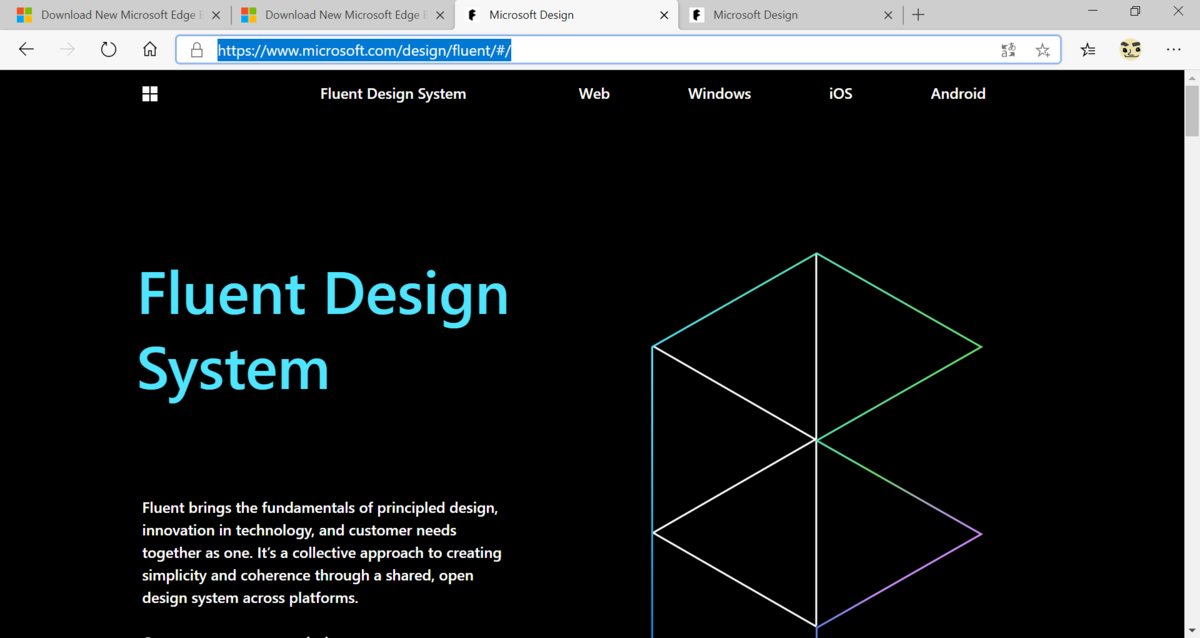Click the Fluent Design System headline text
The width and height of the screenshot is (1200, 638).
pyautogui.click(x=323, y=332)
